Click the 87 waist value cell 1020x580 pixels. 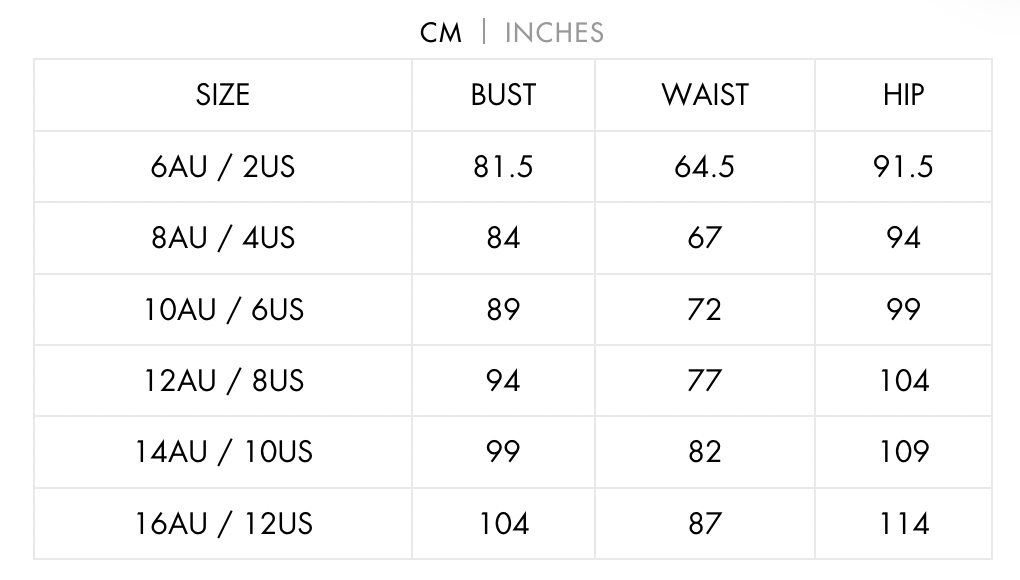pyautogui.click(x=704, y=523)
